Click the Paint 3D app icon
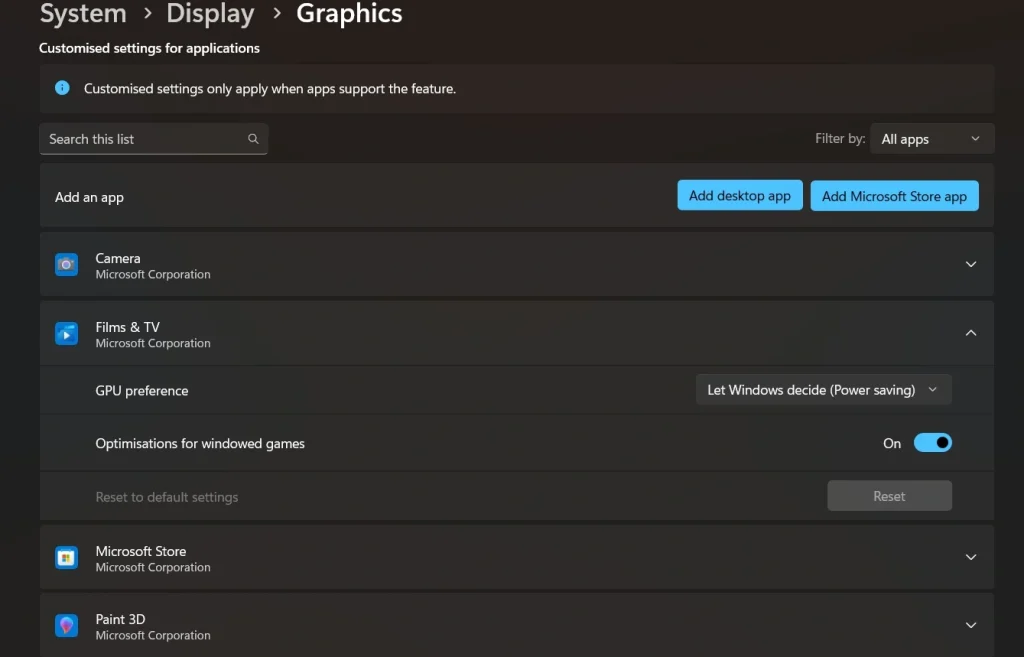The width and height of the screenshot is (1024, 657). (66, 625)
